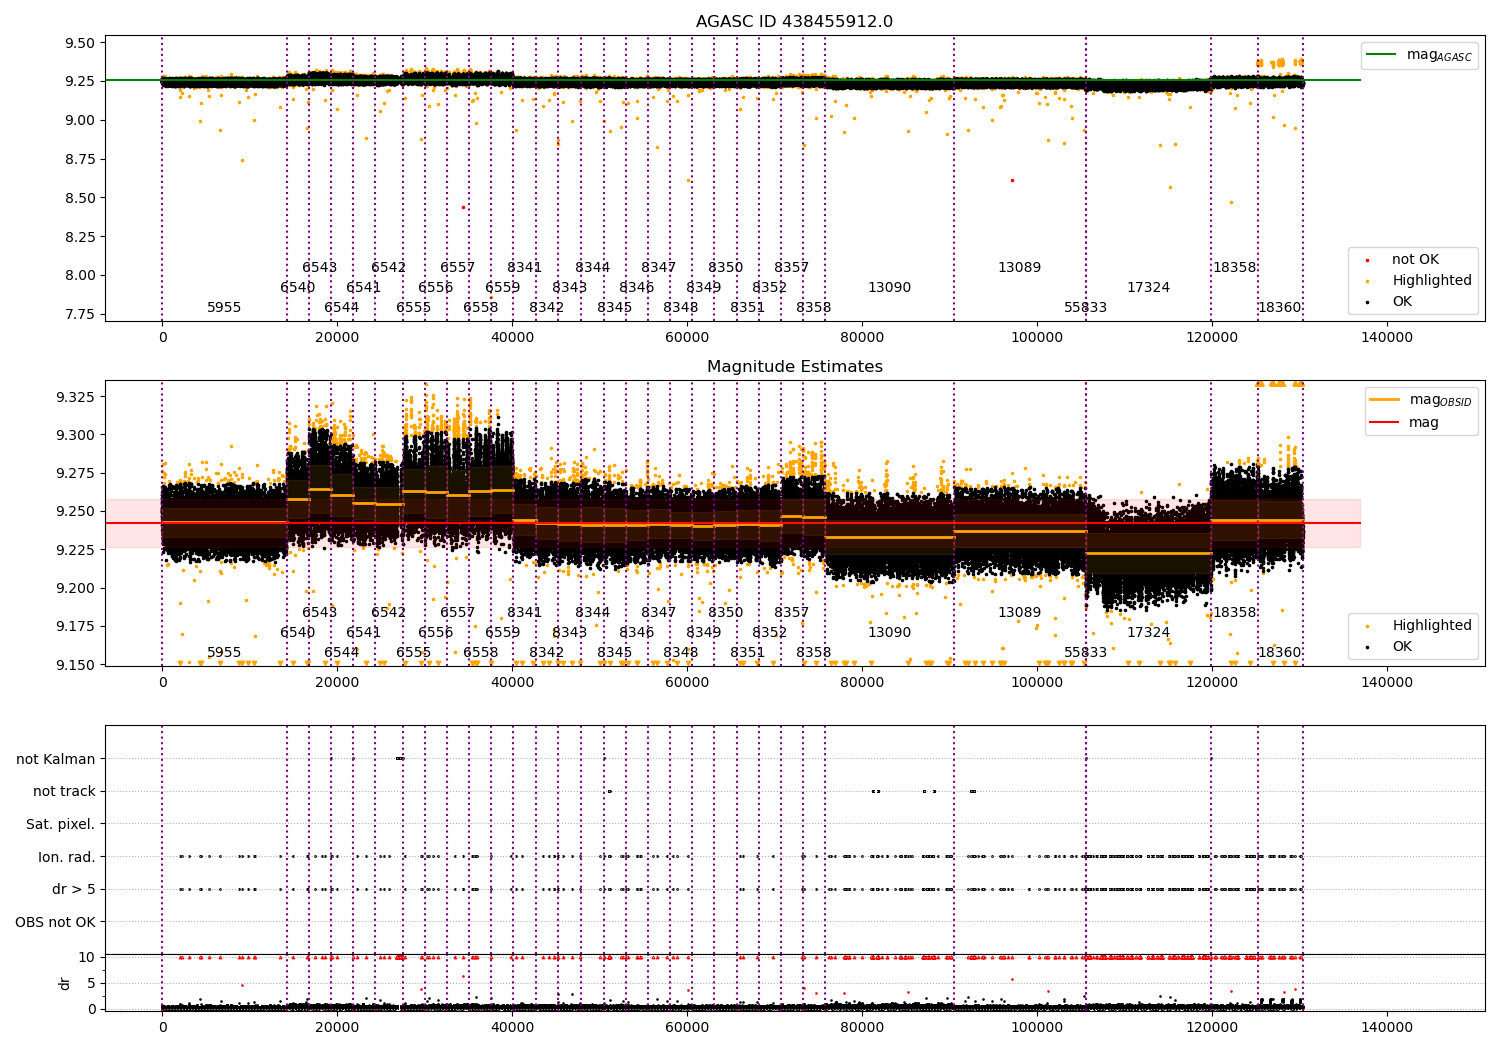Image resolution: width=1500 pixels, height=1050 pixels.
Task: Click the 8.50 y-axis tick in top plot
Action: click(81, 198)
